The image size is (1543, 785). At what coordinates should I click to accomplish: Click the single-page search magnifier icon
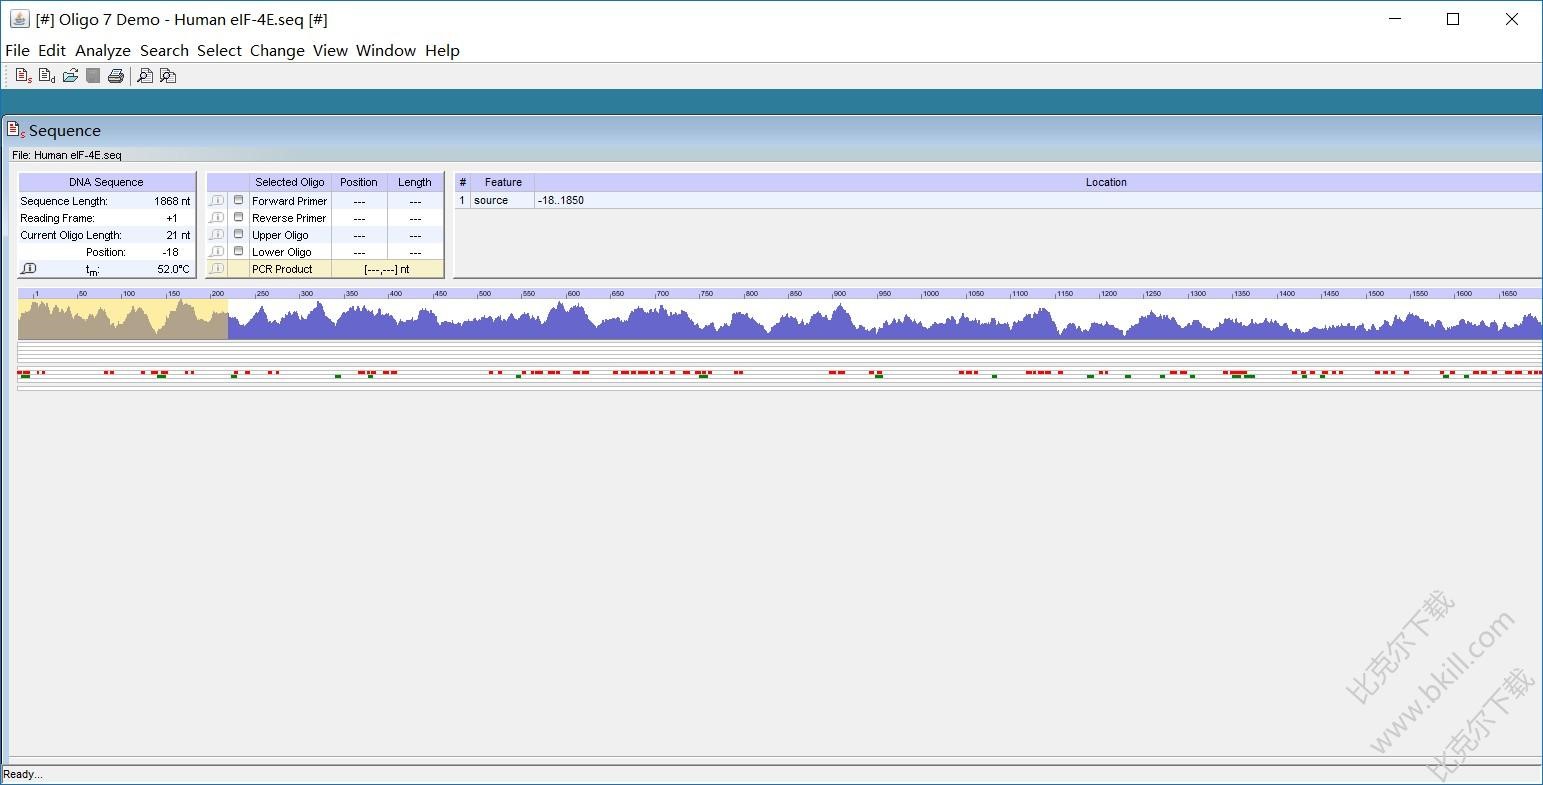(145, 76)
